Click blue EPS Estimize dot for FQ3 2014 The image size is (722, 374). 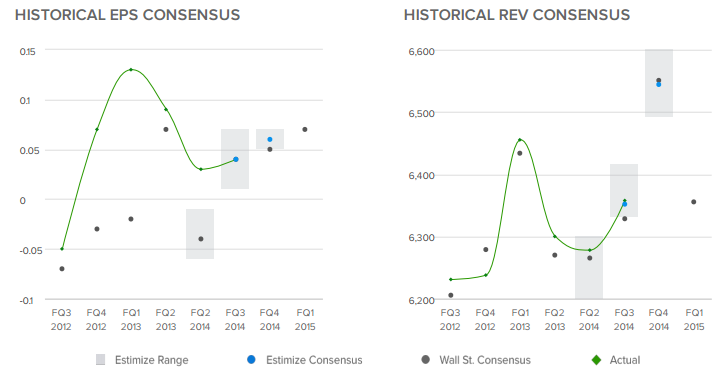(x=236, y=159)
